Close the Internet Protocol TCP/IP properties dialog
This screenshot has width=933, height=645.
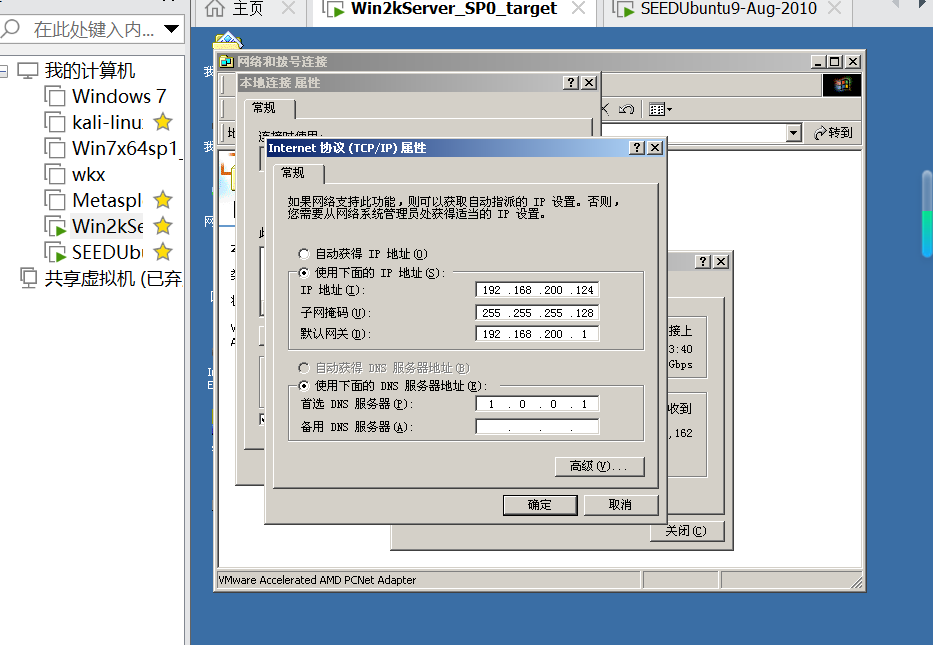coord(655,148)
